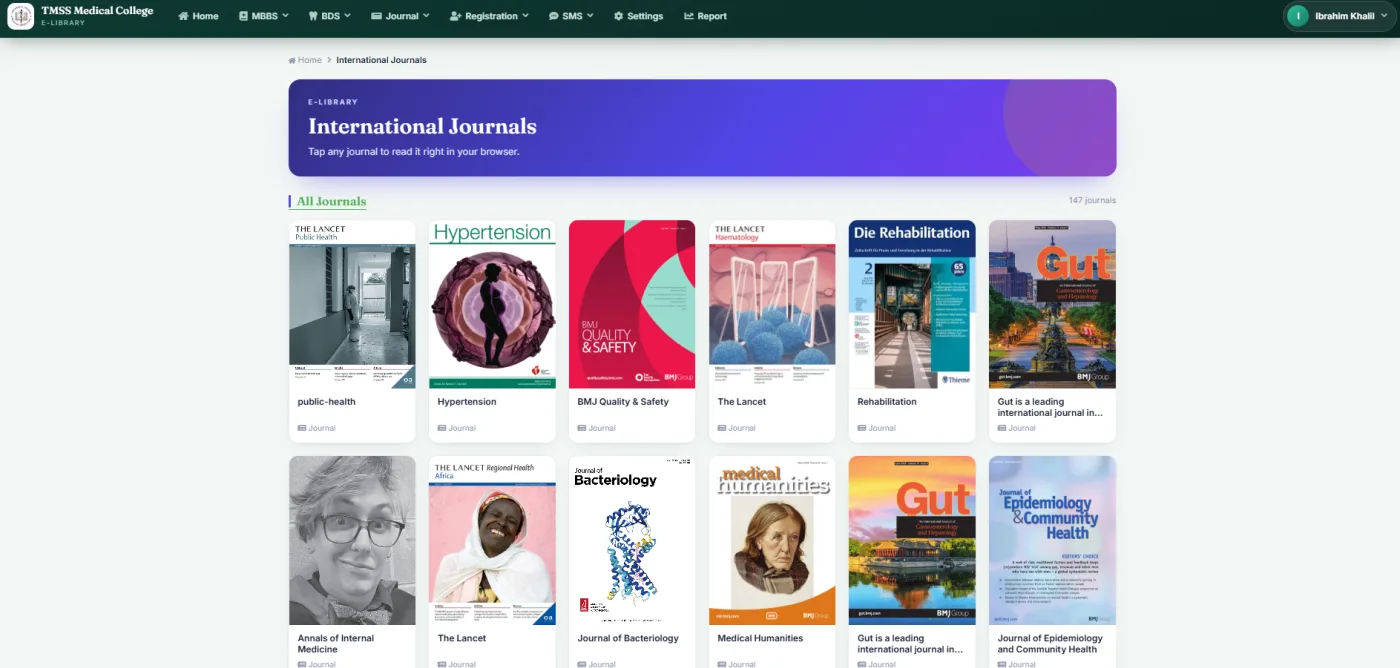Screen dimensions: 1400x668
Task: Open Medical Humanities title link
Action: pos(760,638)
